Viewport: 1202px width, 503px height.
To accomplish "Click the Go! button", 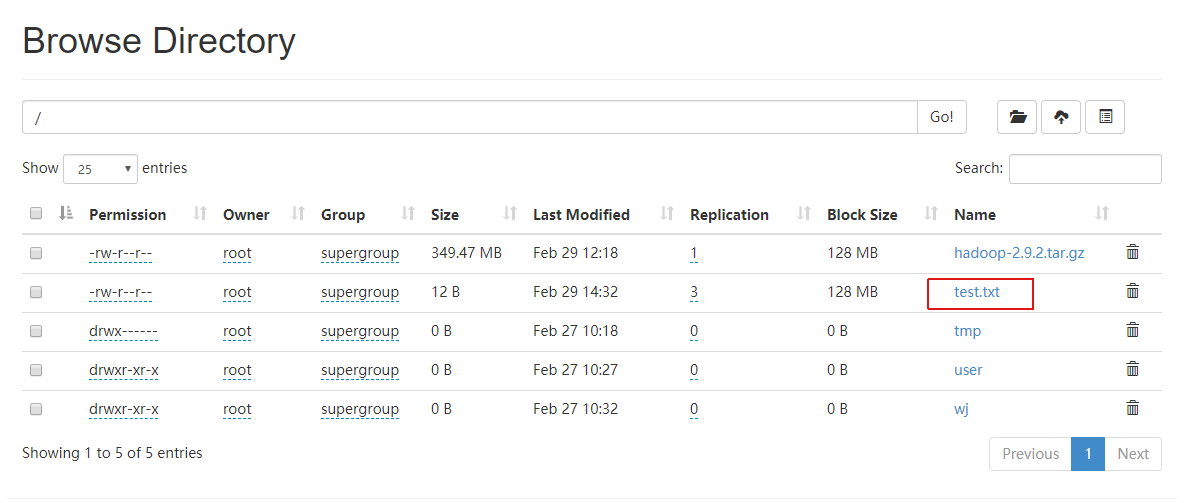I will click(942, 117).
